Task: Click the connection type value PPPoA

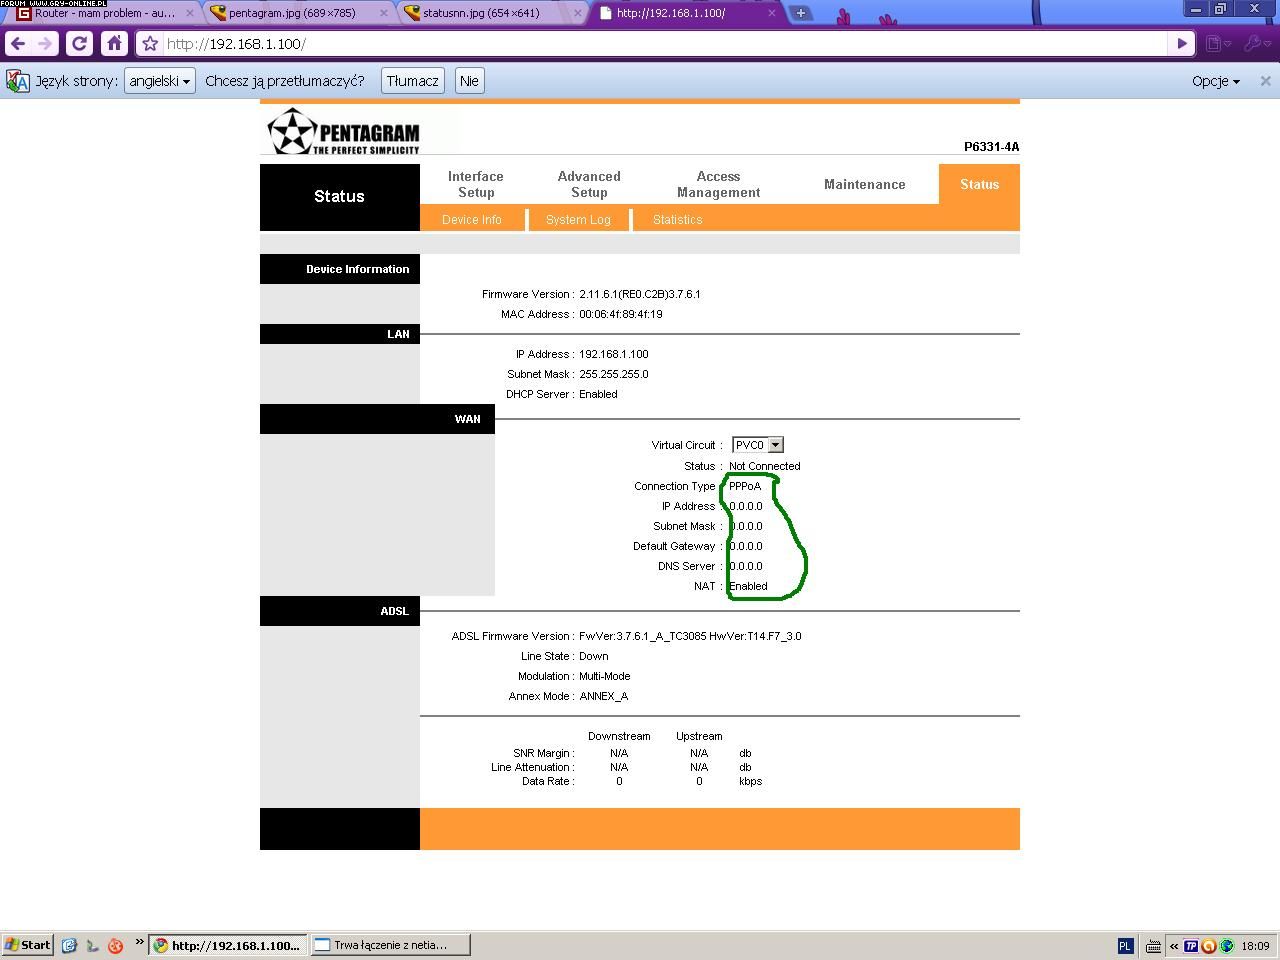Action: tap(745, 486)
